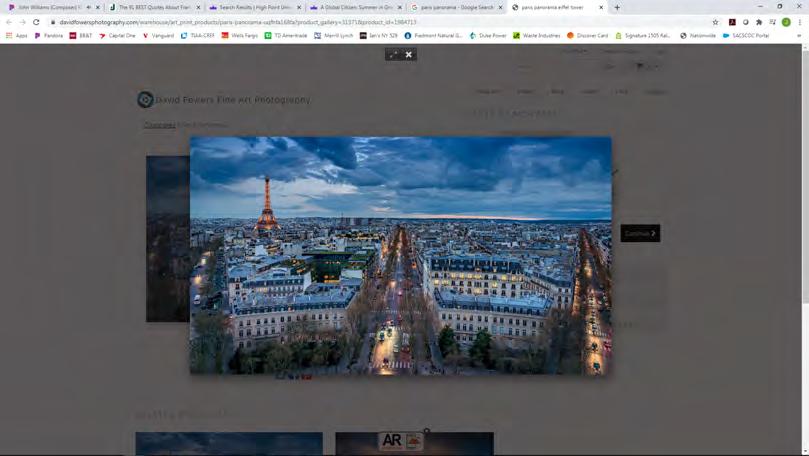Open BB&T bookmark

click(x=81, y=36)
